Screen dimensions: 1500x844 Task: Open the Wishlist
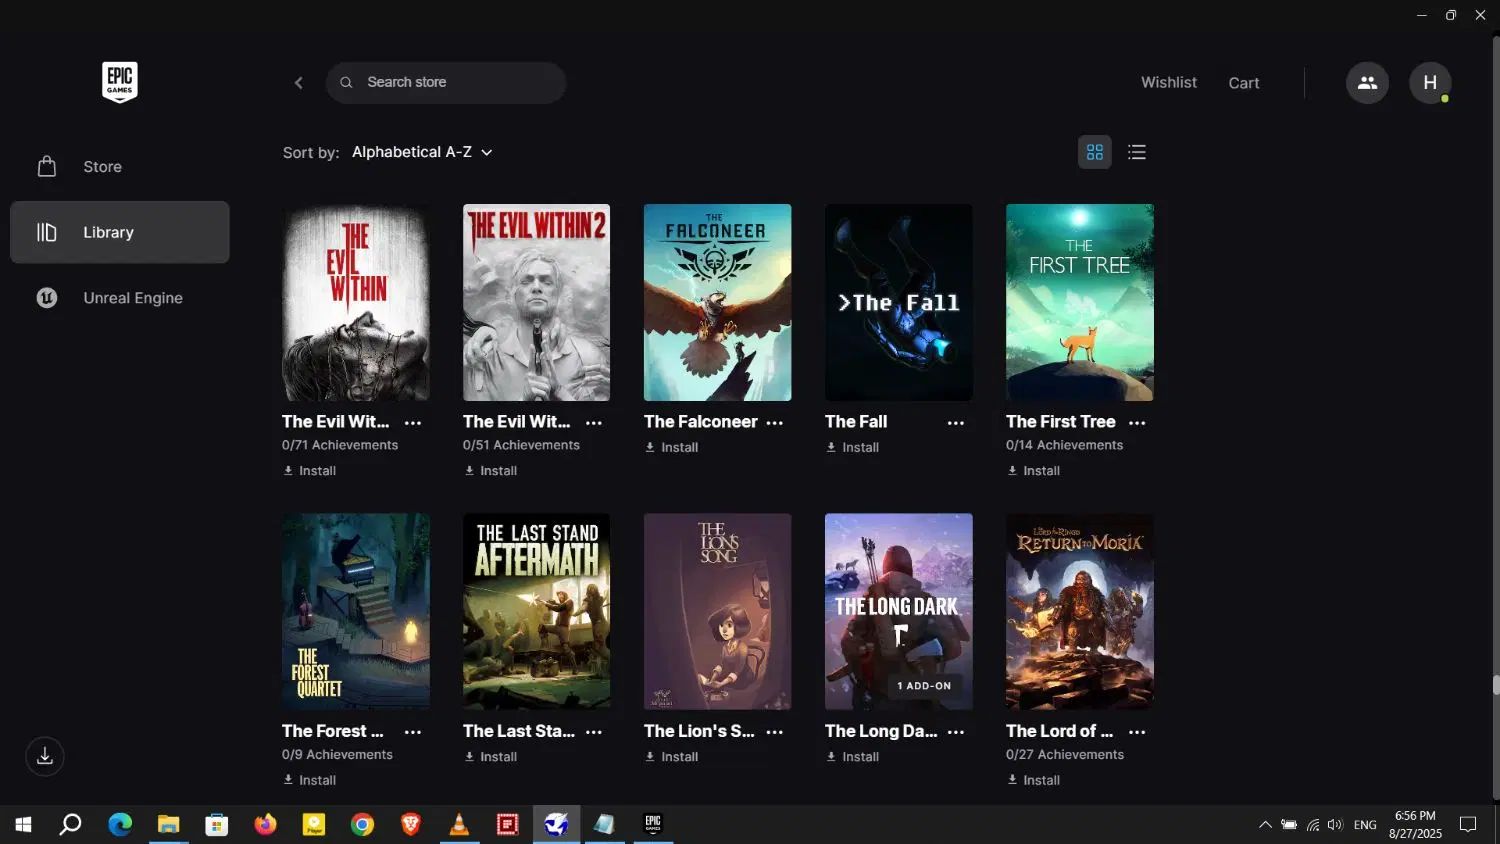pos(1169,82)
